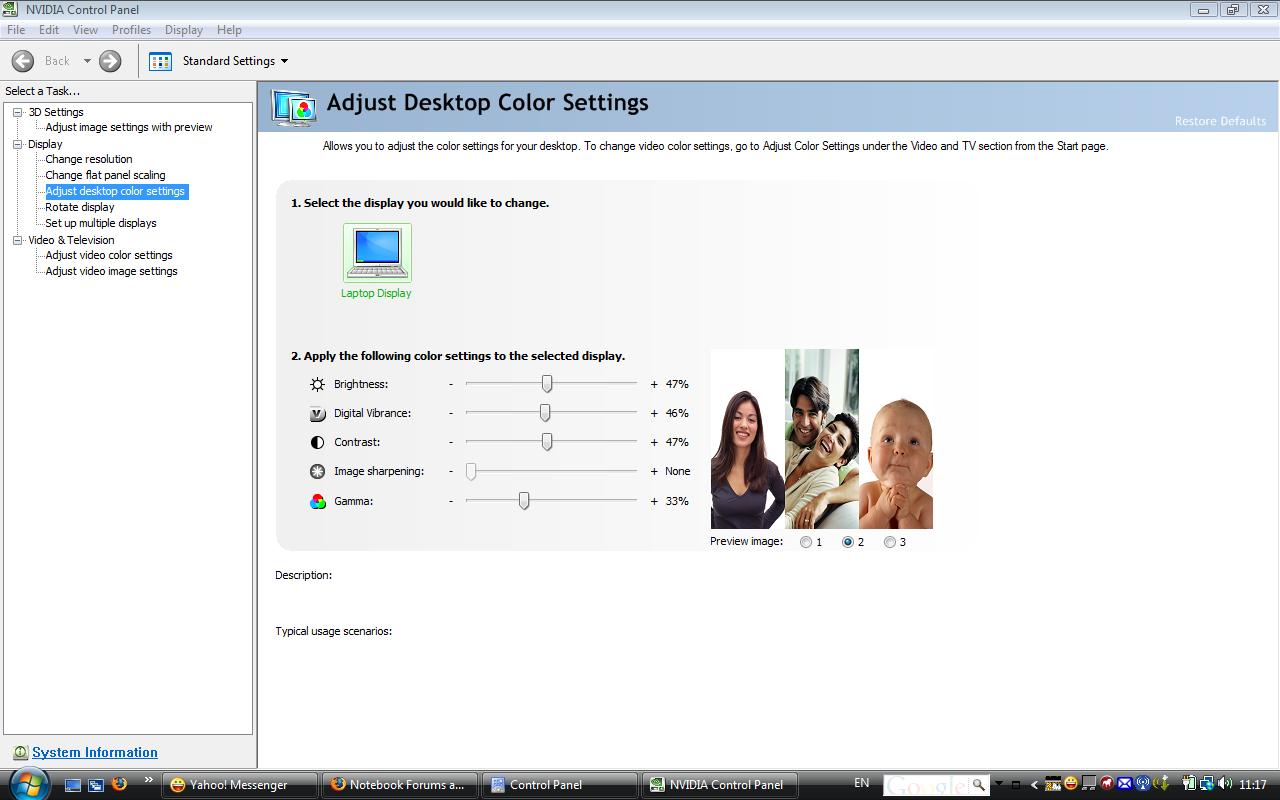Open the Standard Settings dropdown
Image resolution: width=1280 pixels, height=800 pixels.
click(284, 61)
